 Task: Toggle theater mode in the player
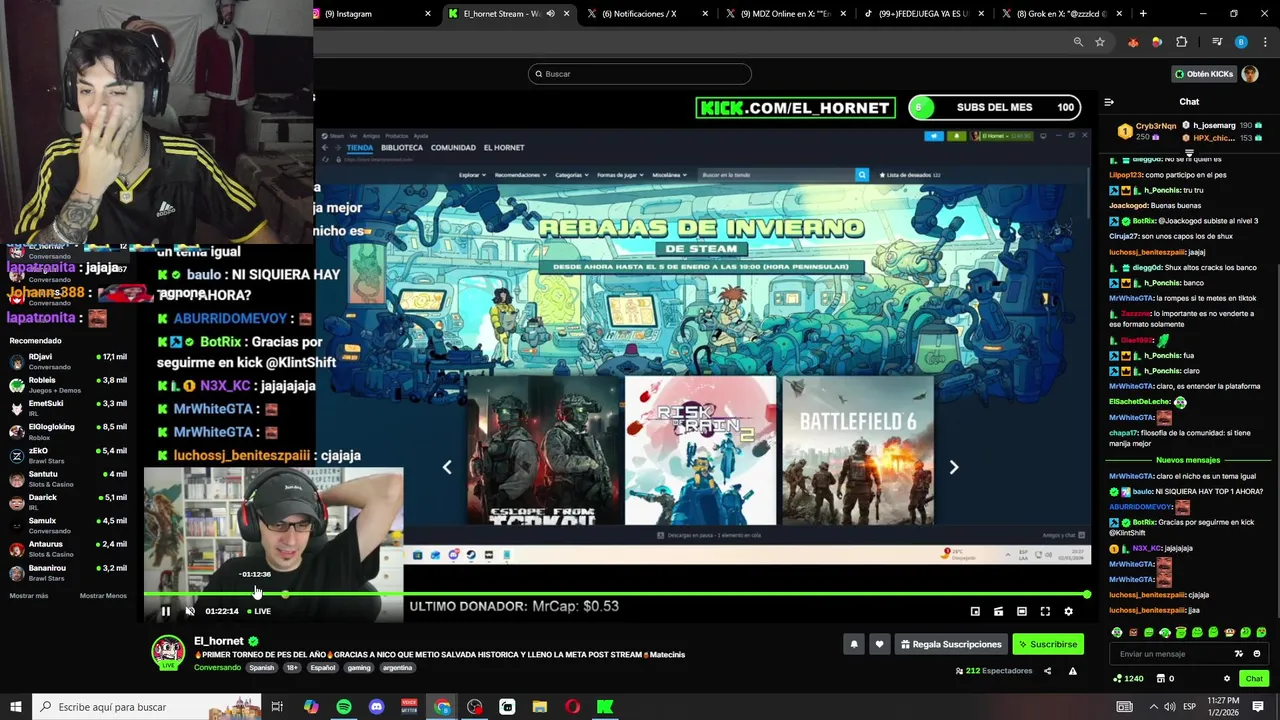pos(1021,611)
